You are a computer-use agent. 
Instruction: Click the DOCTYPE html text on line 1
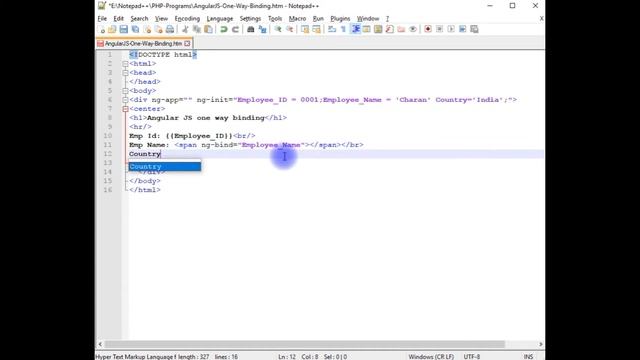(165, 55)
